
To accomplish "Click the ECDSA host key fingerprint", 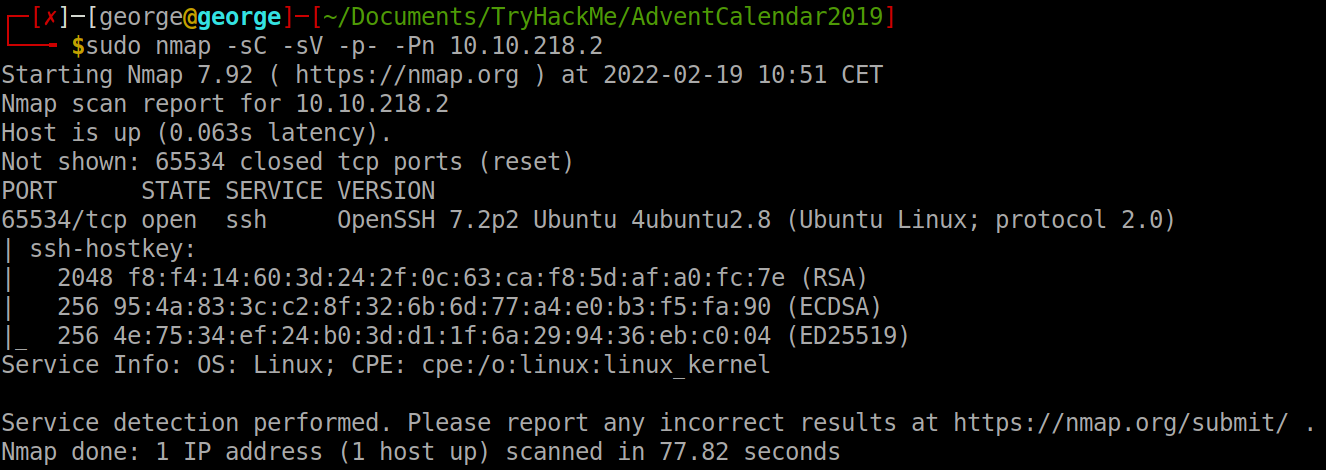I will [456, 306].
